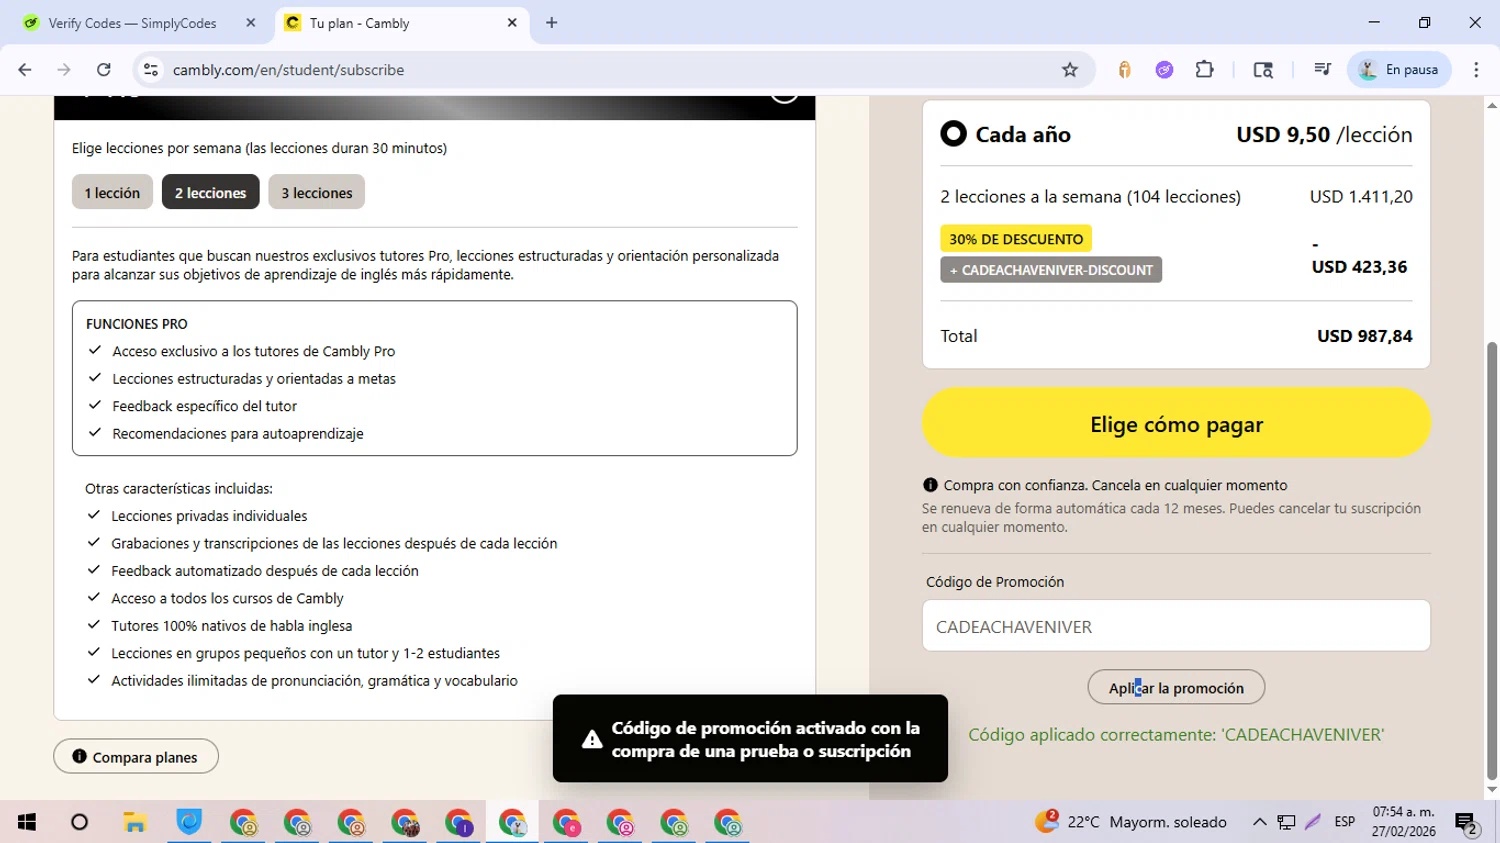The height and width of the screenshot is (843, 1500).
Task: Open the 'Compara planes' button
Action: point(136,757)
